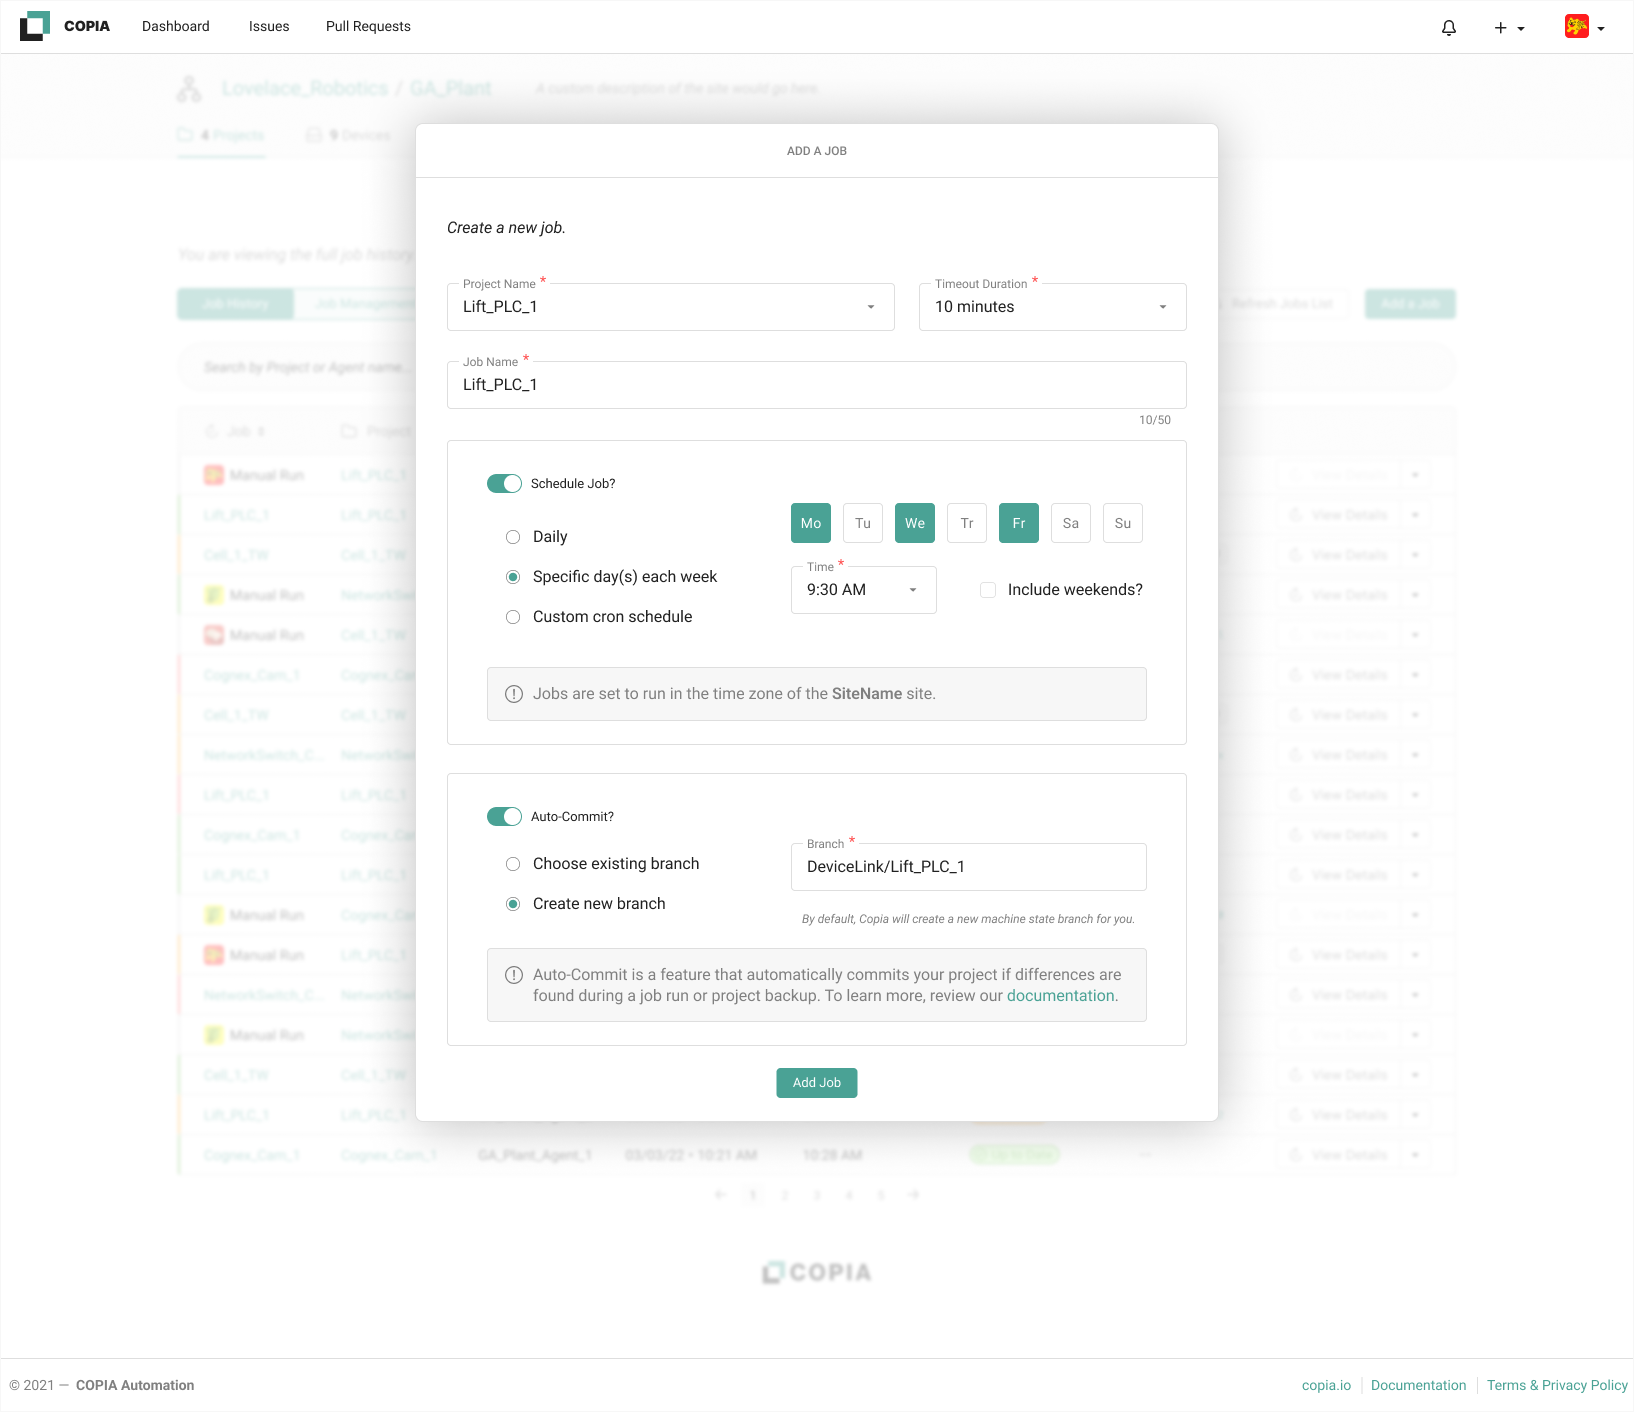Enable Saturday in the weekday selector
This screenshot has width=1634, height=1412.
coord(1070,523)
